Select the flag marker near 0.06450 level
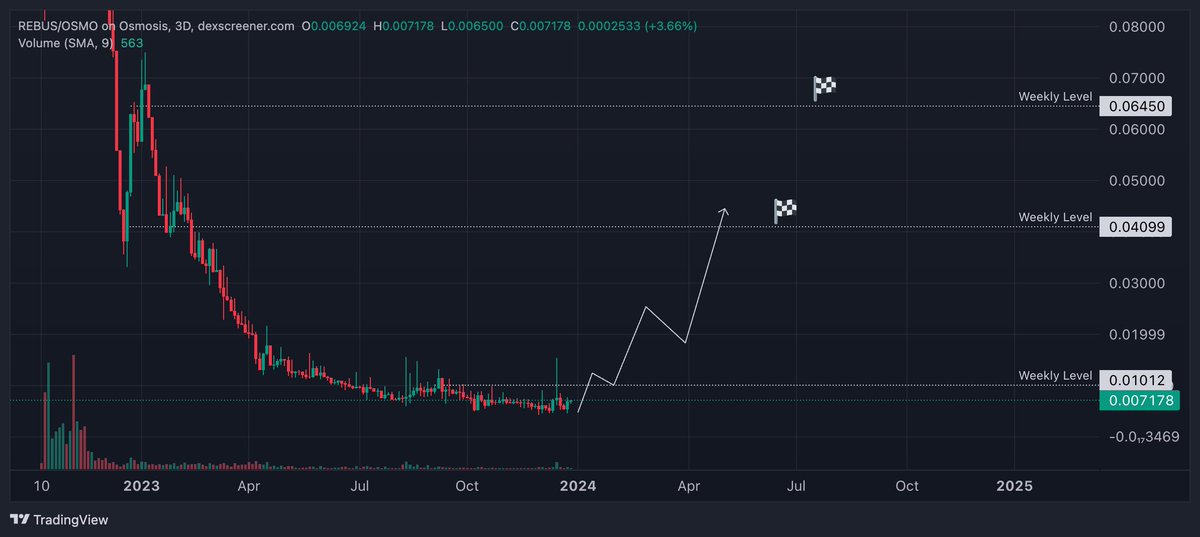The image size is (1200, 537). [x=824, y=88]
